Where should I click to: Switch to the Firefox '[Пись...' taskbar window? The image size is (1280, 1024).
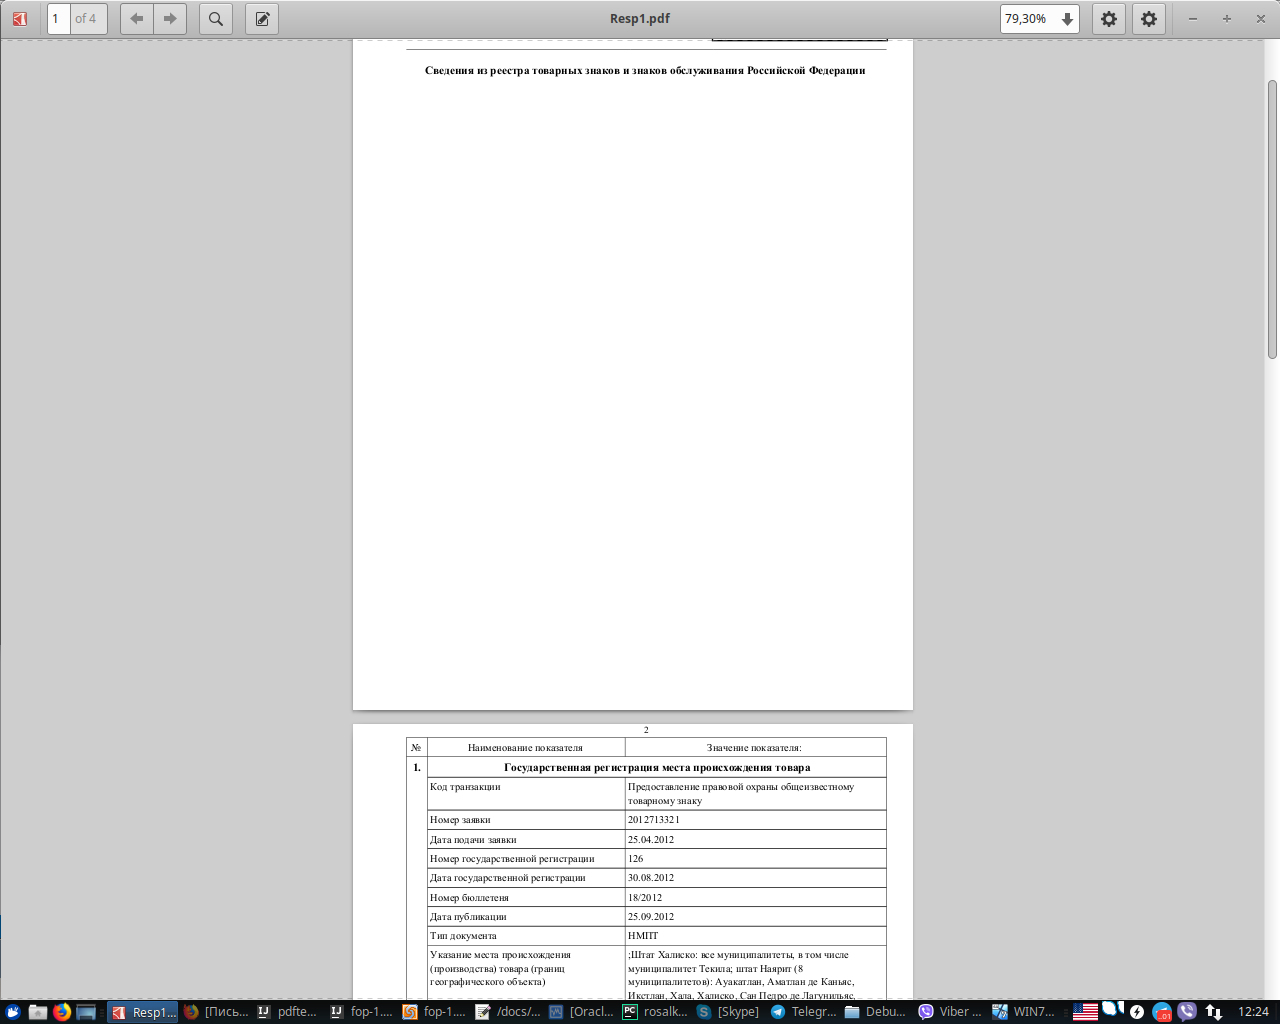[x=216, y=1012]
